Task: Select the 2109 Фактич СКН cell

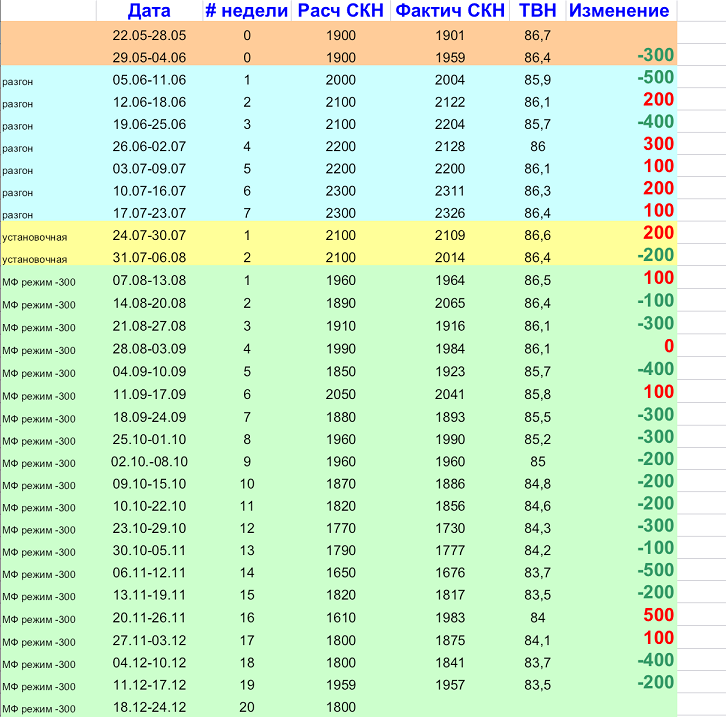Action: 450,236
